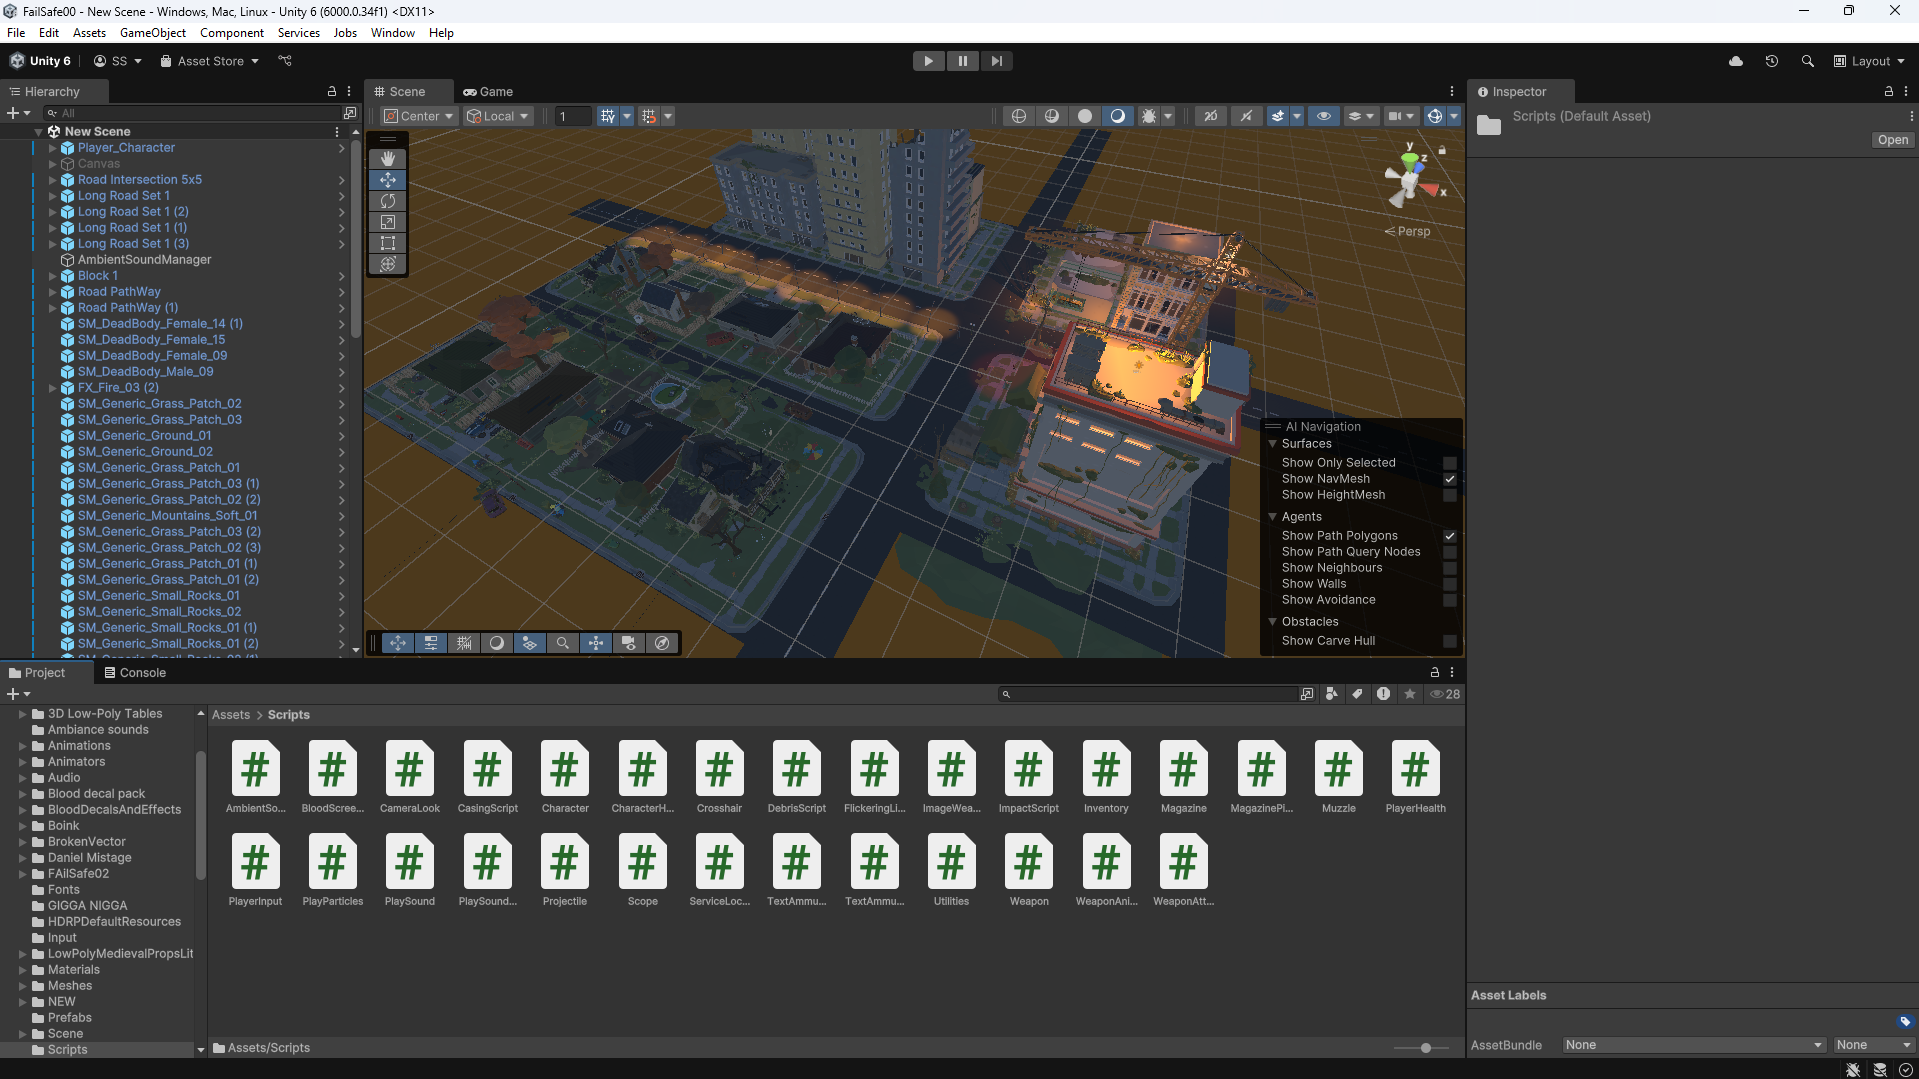Expand the Player_Character hierarchy item
The width and height of the screenshot is (1919, 1079).
(53, 148)
